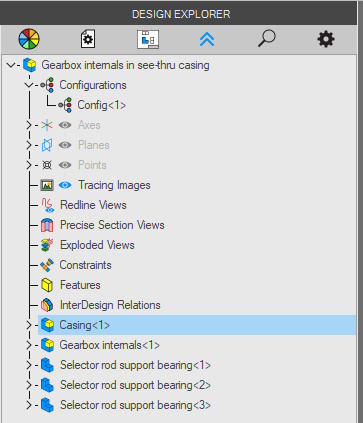The height and width of the screenshot is (423, 363).
Task: Select the layout view toolbar icon
Action: (x=148, y=39)
